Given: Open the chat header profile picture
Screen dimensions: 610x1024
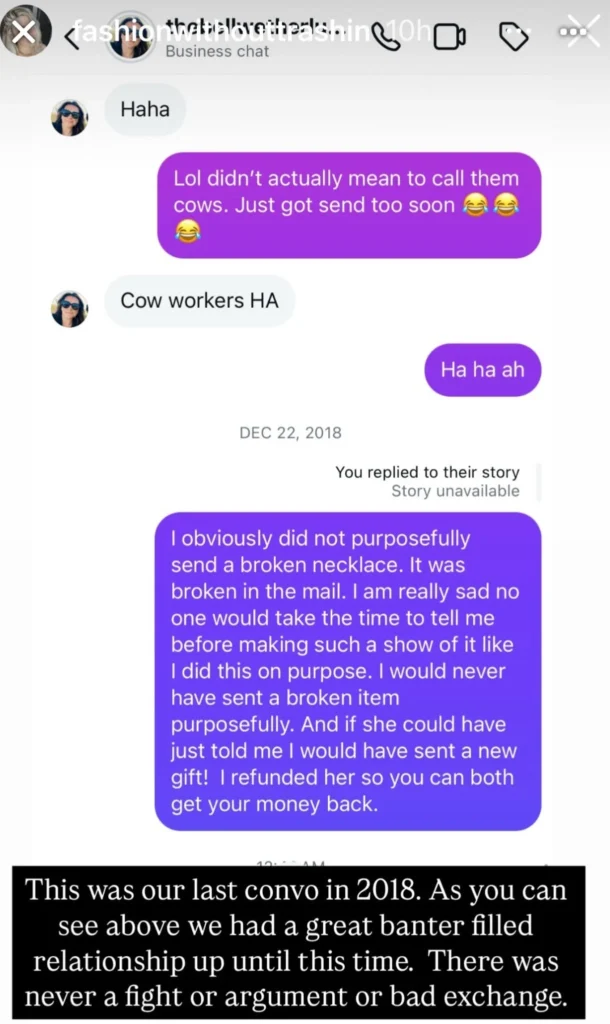Looking at the screenshot, I should click(x=131, y=37).
